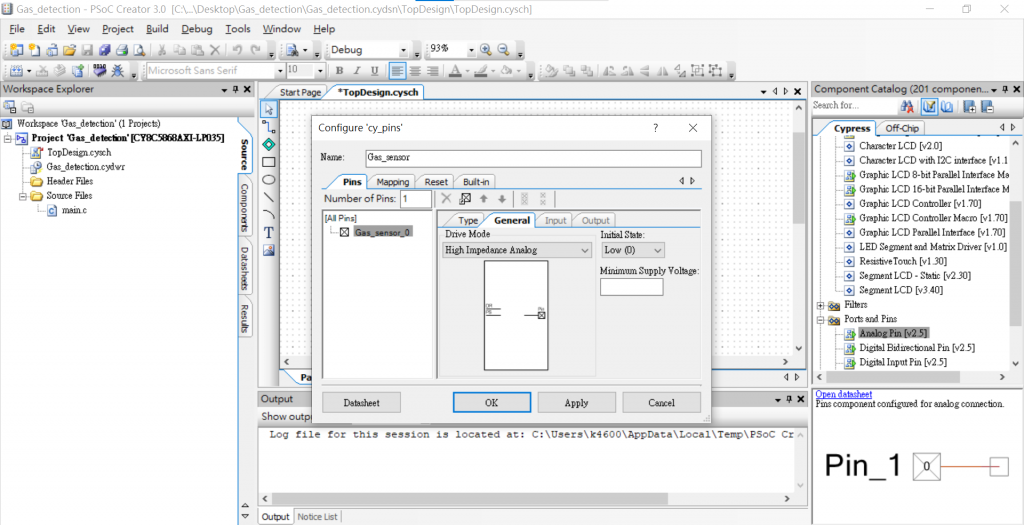Switch to Off-Chip catalog tab

901,128
